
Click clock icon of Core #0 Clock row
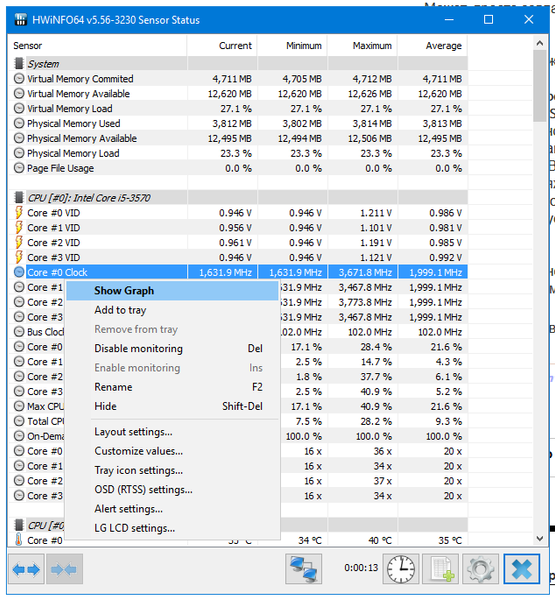[19, 272]
